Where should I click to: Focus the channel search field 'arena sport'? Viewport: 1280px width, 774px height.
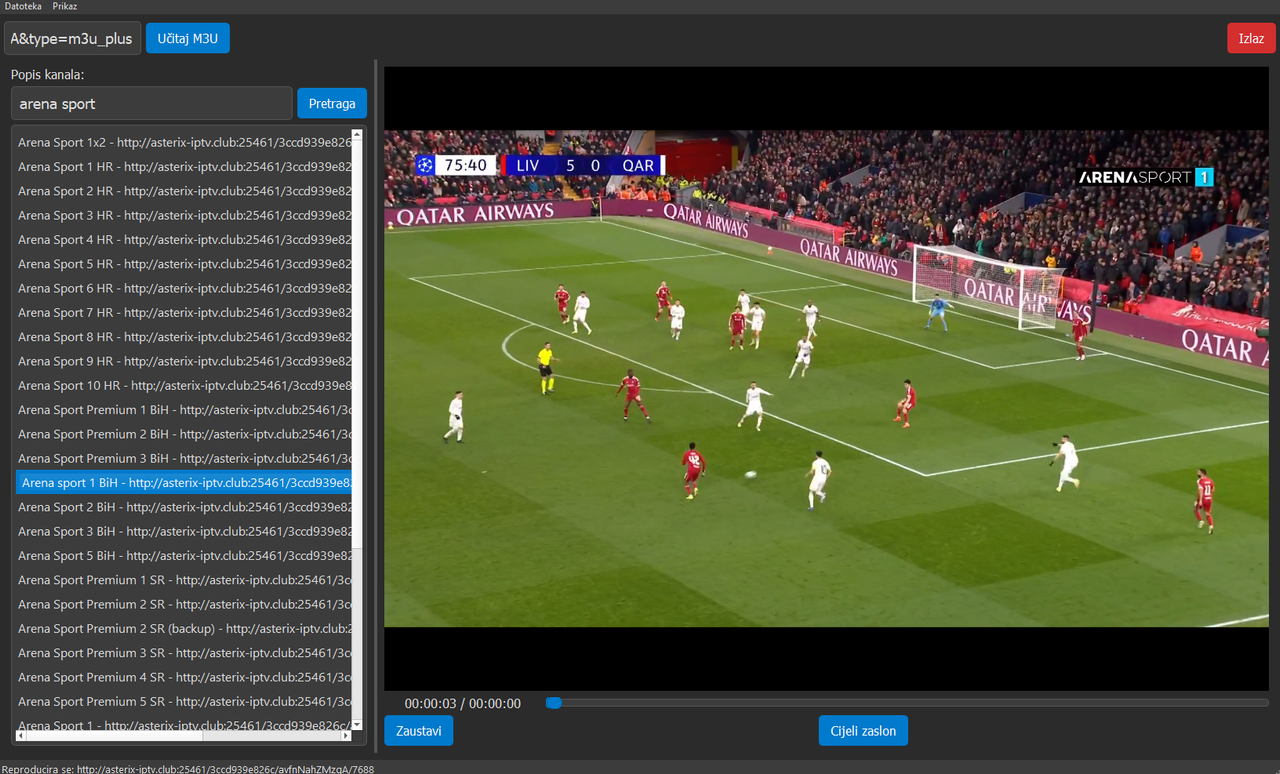point(151,103)
